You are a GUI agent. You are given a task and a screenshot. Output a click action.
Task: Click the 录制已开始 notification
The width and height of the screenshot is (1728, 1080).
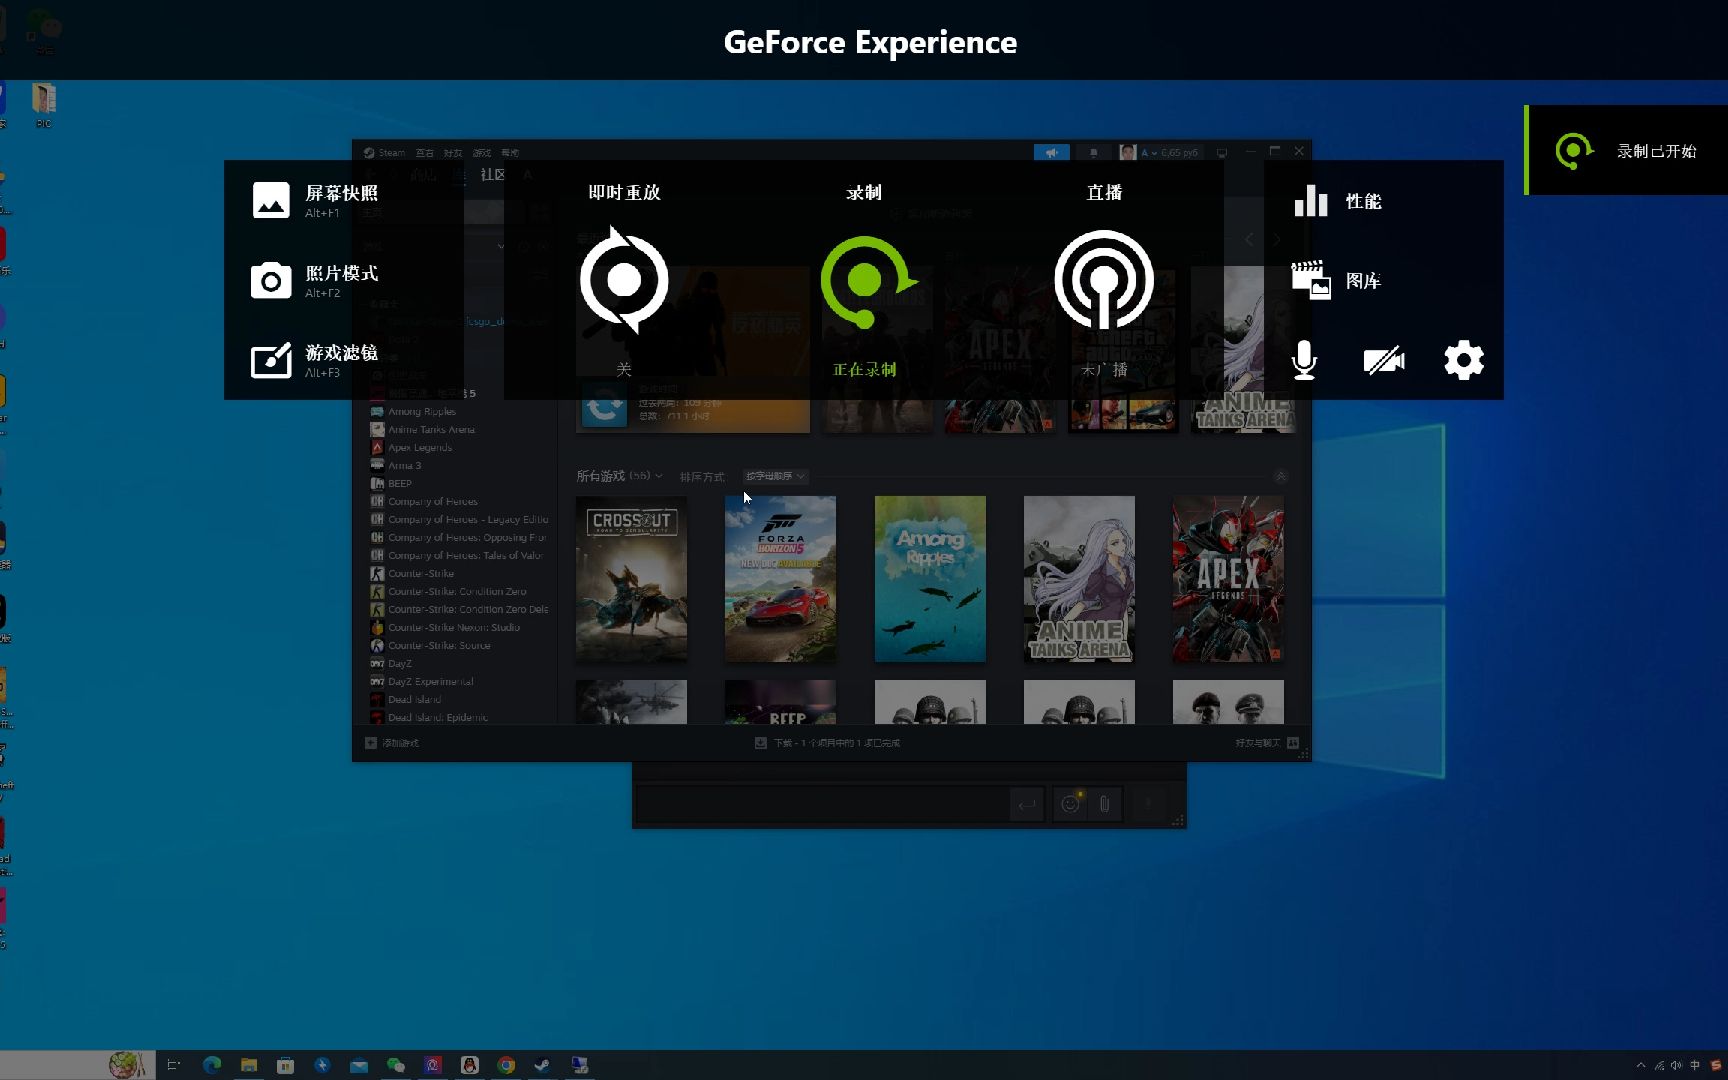pyautogui.click(x=1626, y=151)
